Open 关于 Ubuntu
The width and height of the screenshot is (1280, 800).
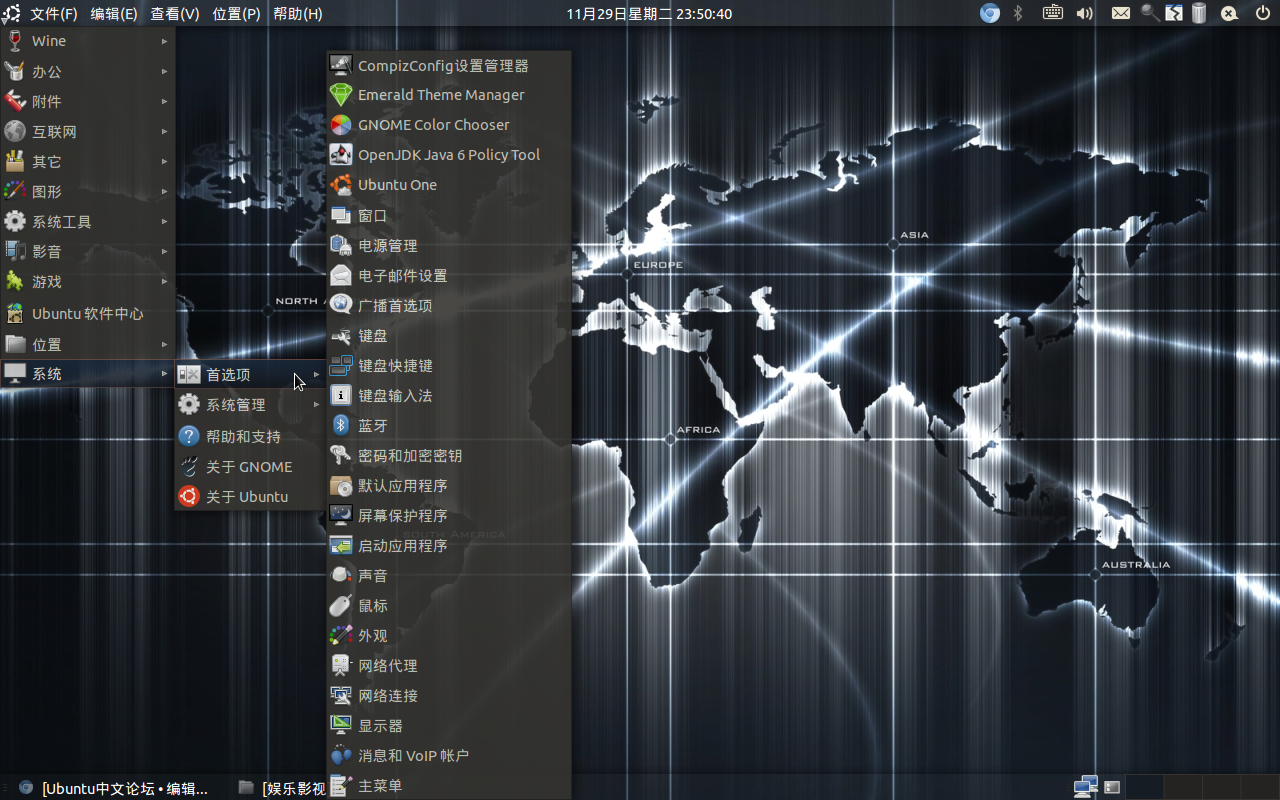coord(250,497)
